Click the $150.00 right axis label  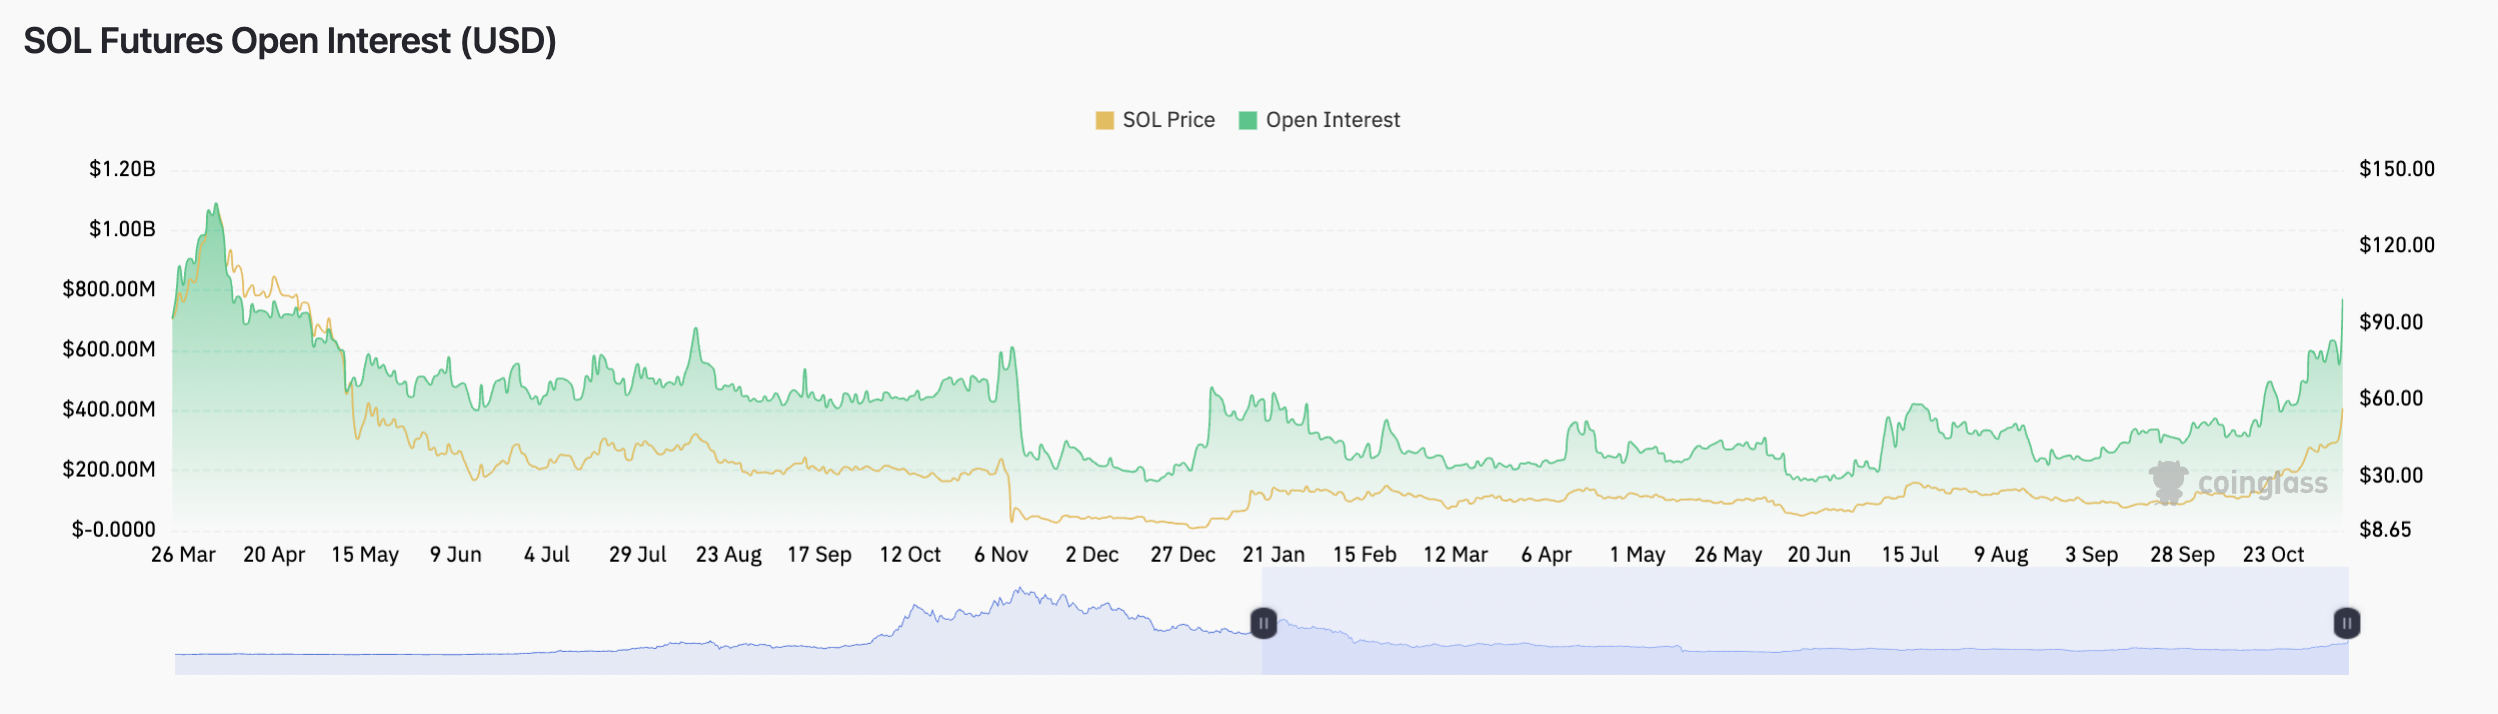tap(2396, 169)
